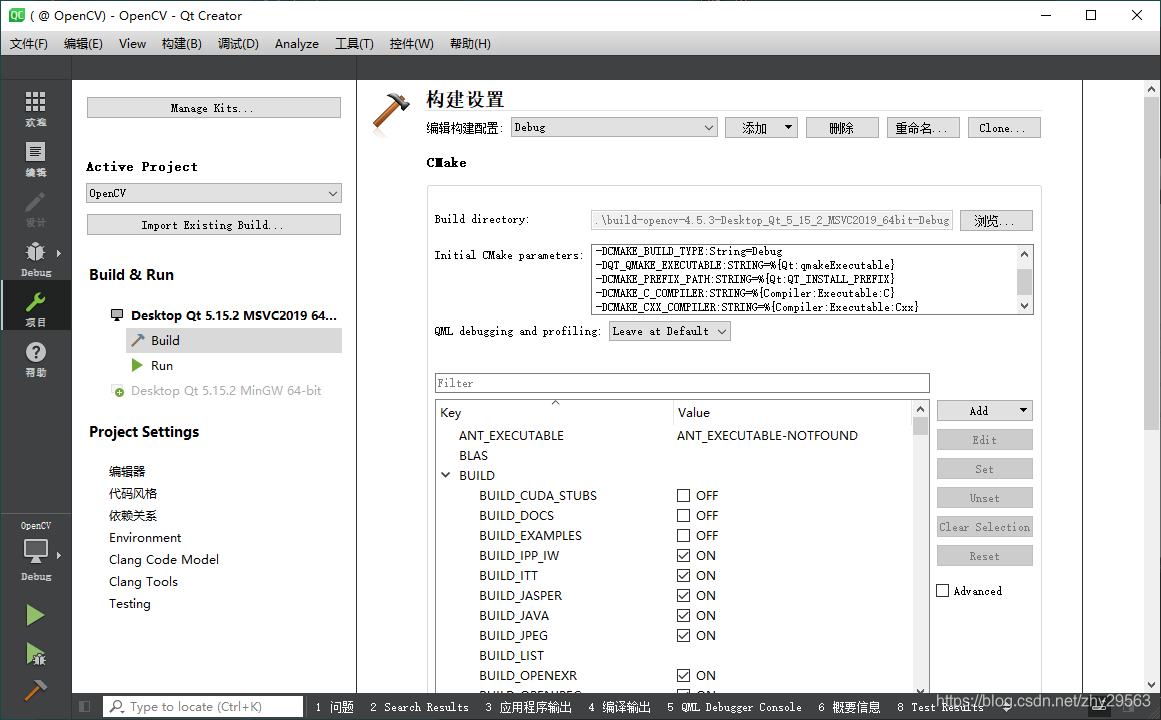Open the 构建(B) menu

[181, 44]
